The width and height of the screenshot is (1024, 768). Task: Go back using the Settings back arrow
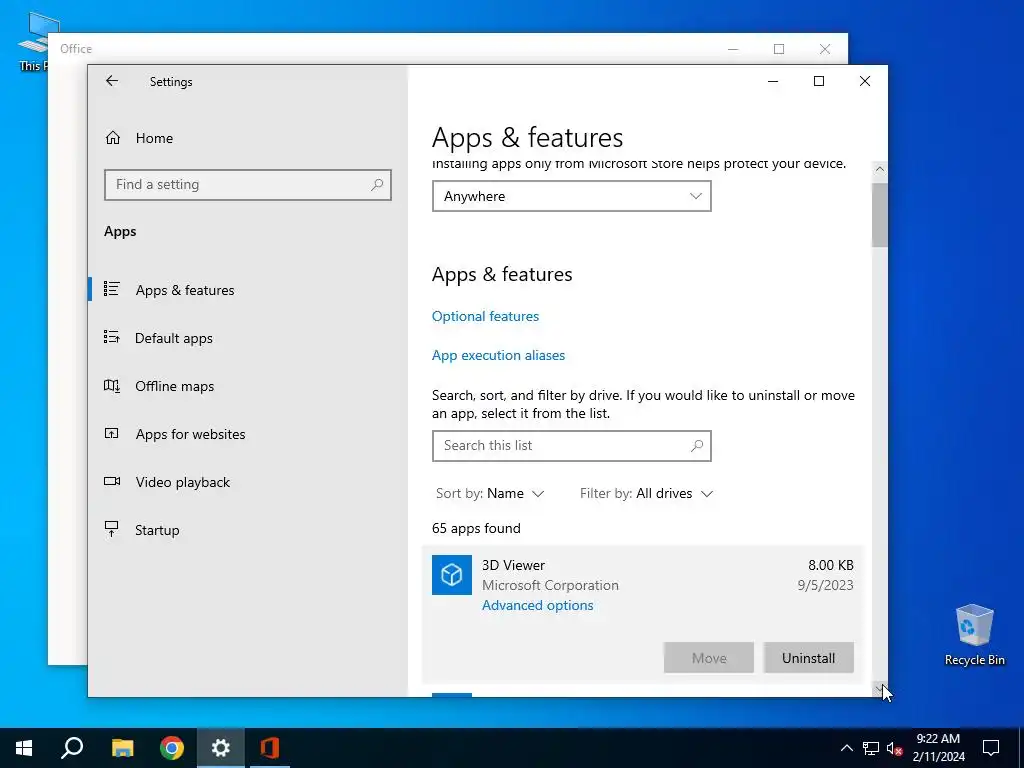click(x=112, y=81)
